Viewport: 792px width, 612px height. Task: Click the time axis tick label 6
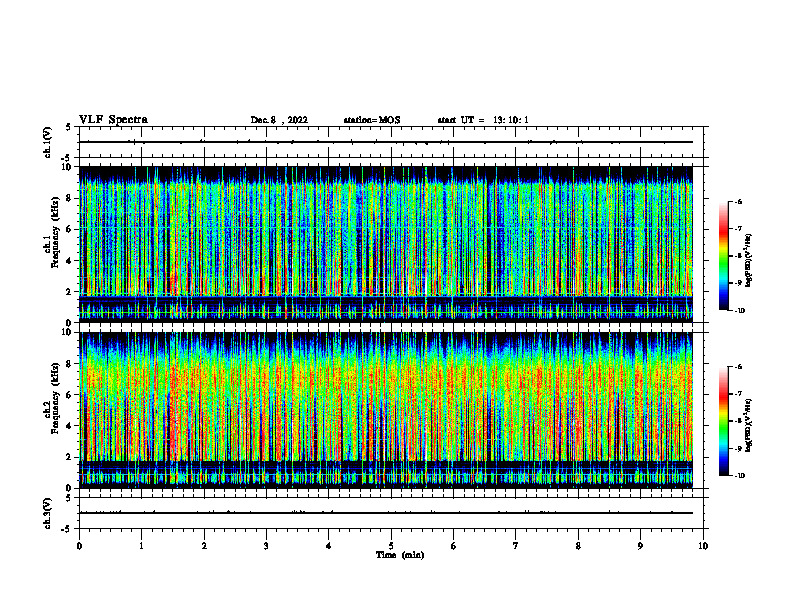pyautogui.click(x=454, y=546)
